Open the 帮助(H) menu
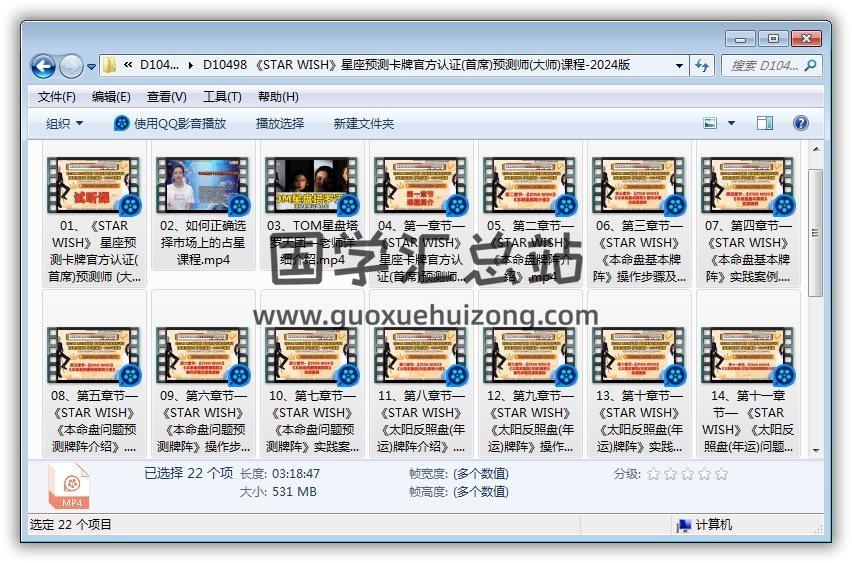 point(278,97)
